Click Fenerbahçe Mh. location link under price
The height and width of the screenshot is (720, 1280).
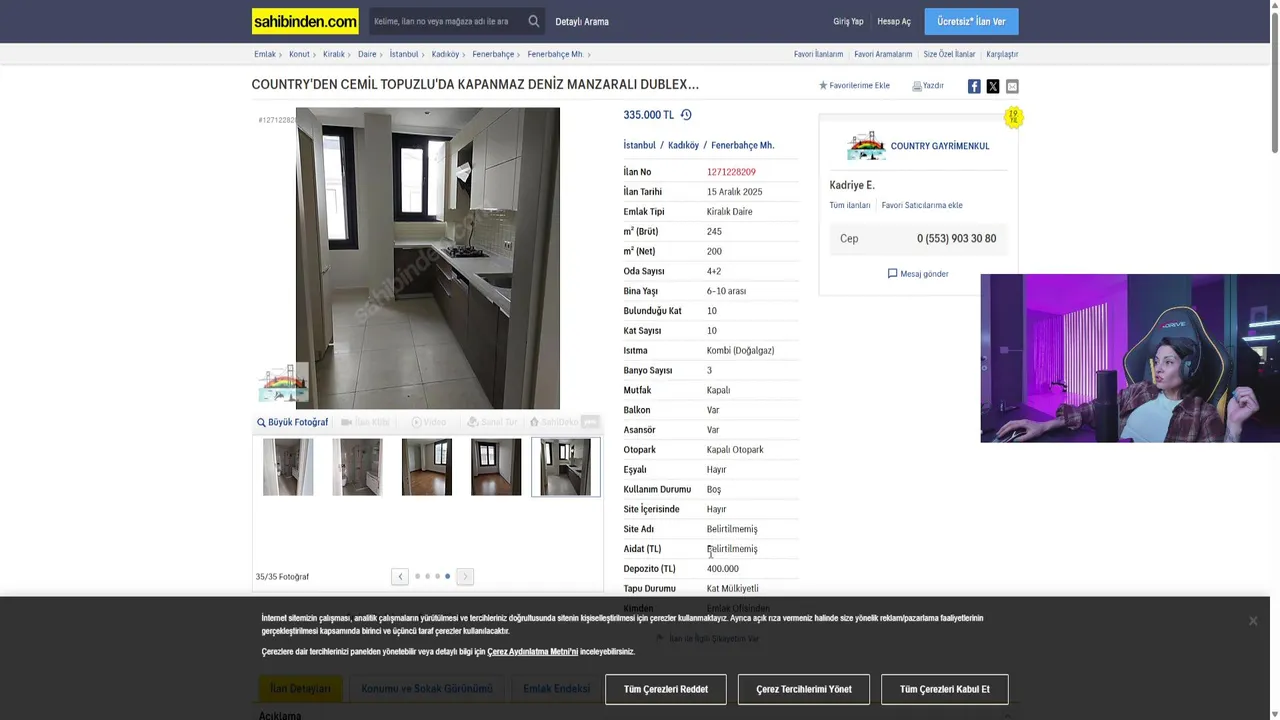(742, 145)
